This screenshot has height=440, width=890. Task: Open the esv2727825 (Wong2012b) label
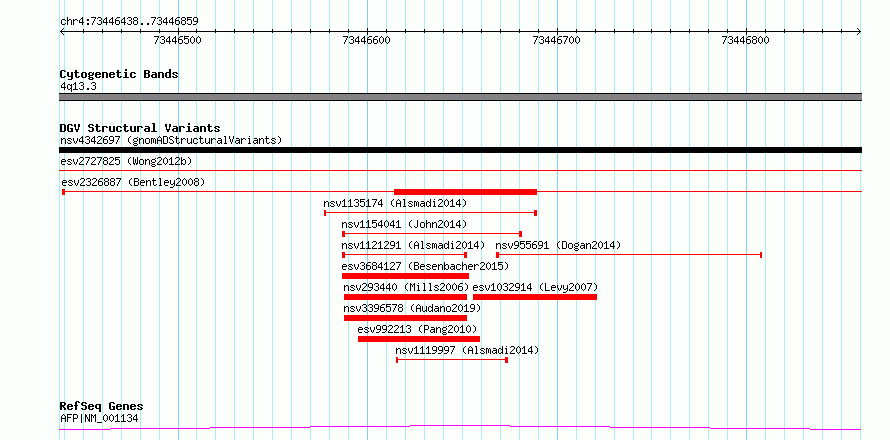coord(126,161)
